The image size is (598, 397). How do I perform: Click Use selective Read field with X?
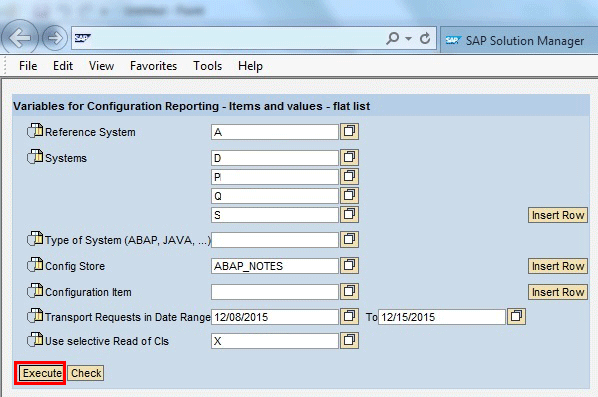pyautogui.click(x=275, y=341)
